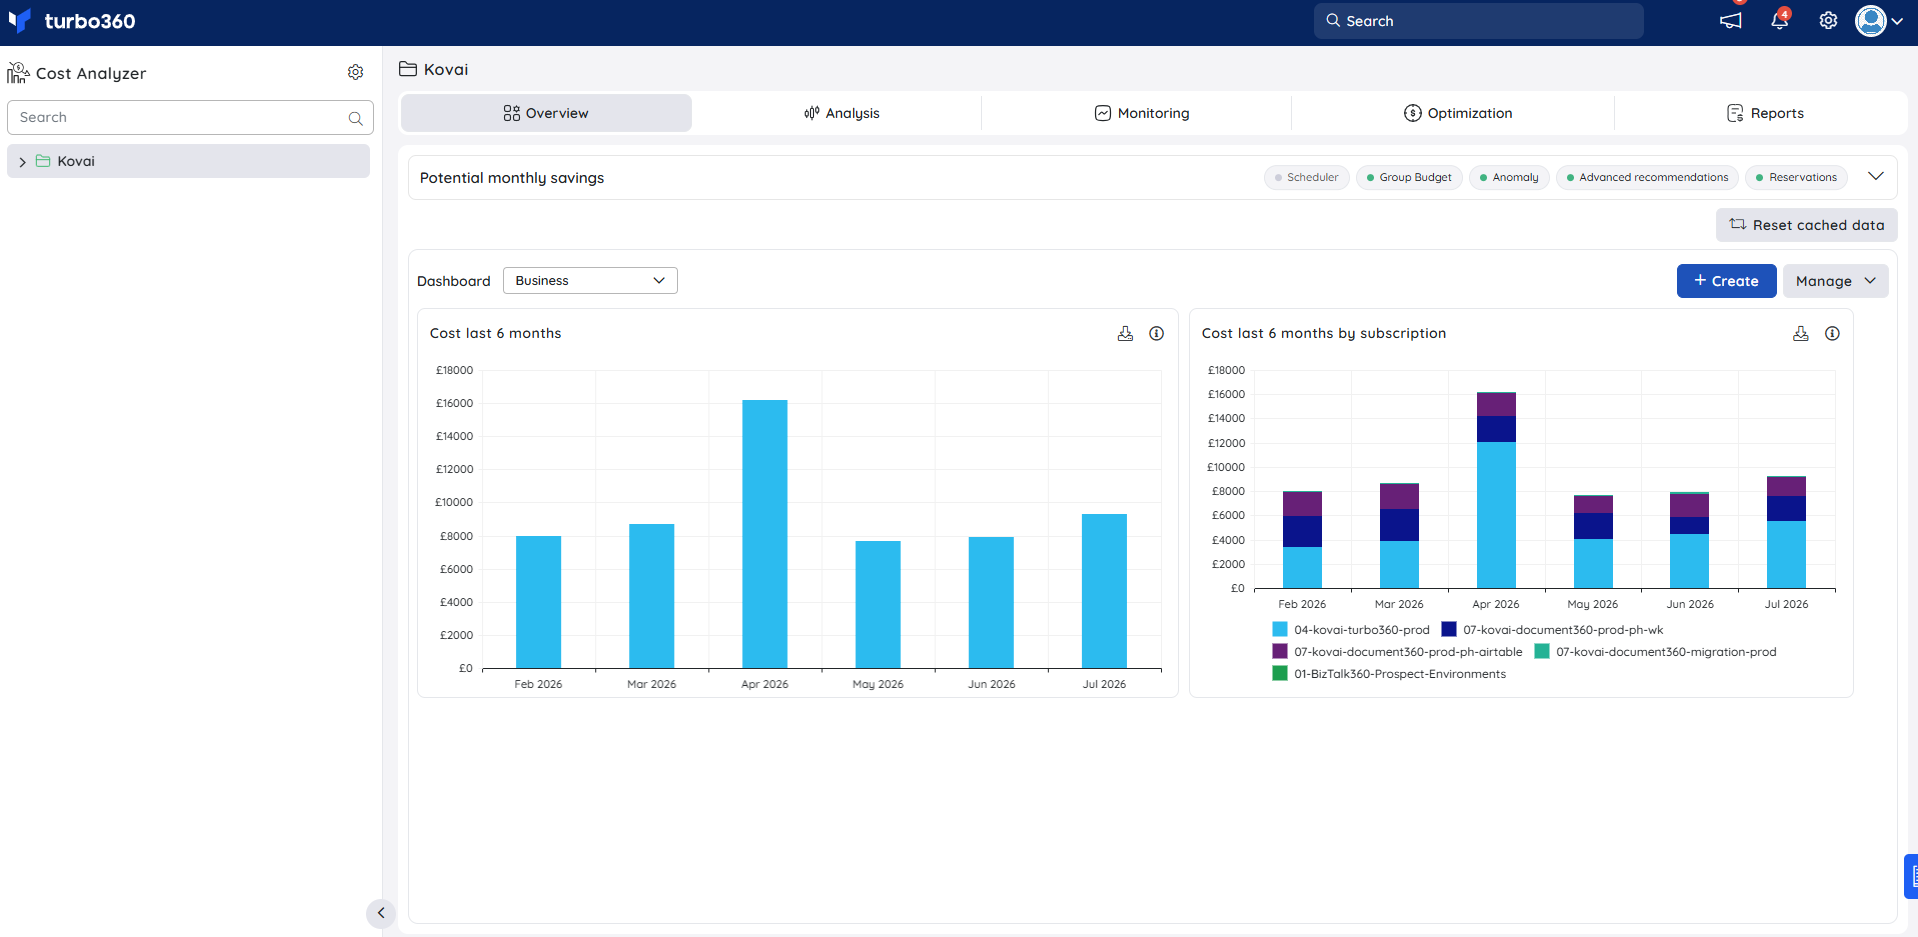Expand the Kovai tree node chevron
Image resolution: width=1918 pixels, height=937 pixels.
22,162
